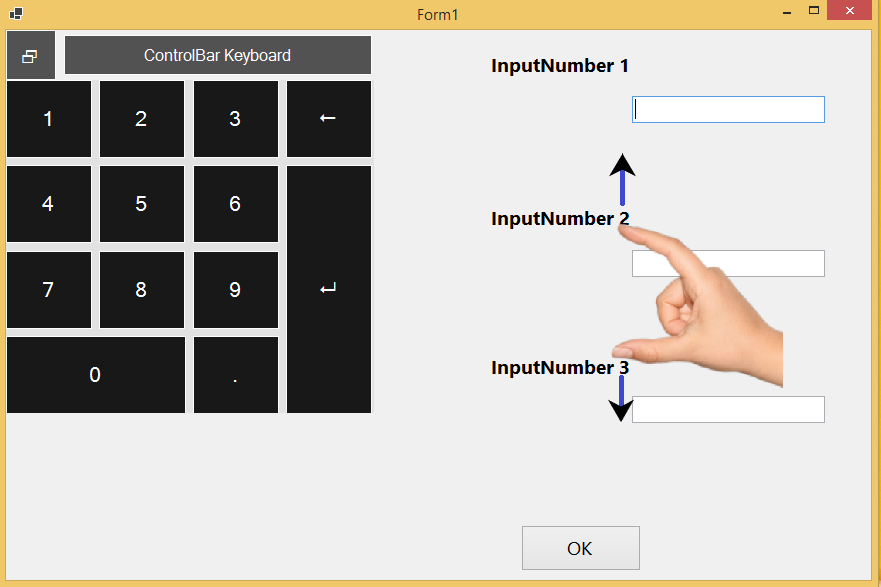Focus the InputNumber 1 text field
Screen dimensions: 881x587
pos(728,110)
